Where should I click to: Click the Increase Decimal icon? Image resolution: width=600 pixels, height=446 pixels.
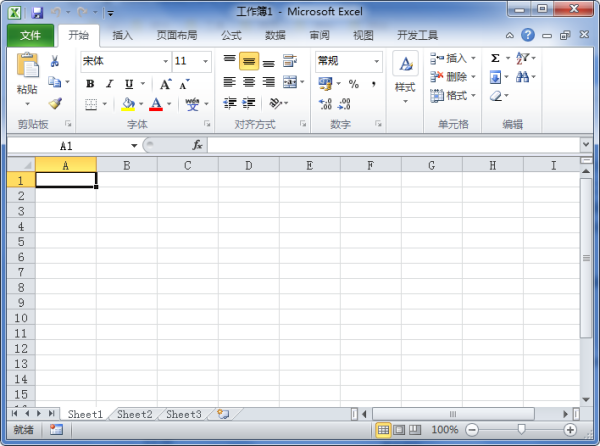click(325, 104)
